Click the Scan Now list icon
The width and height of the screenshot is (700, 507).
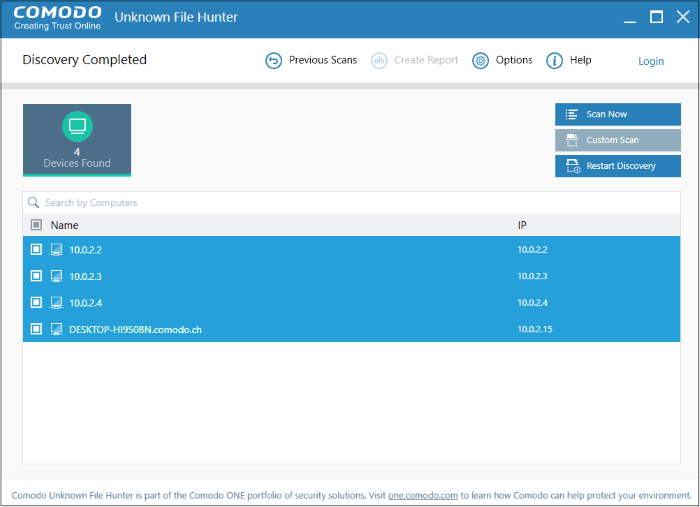click(571, 114)
